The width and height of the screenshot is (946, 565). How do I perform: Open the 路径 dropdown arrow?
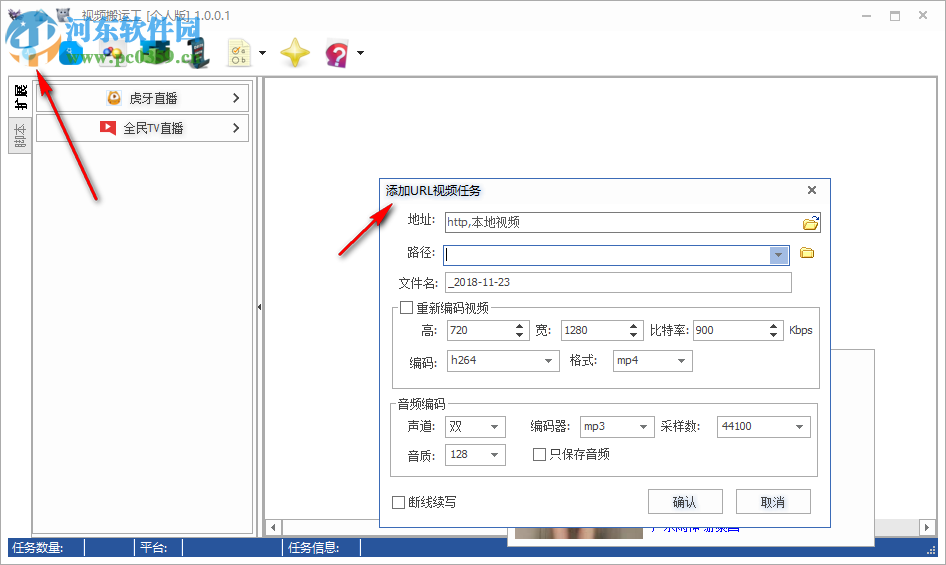click(x=779, y=255)
